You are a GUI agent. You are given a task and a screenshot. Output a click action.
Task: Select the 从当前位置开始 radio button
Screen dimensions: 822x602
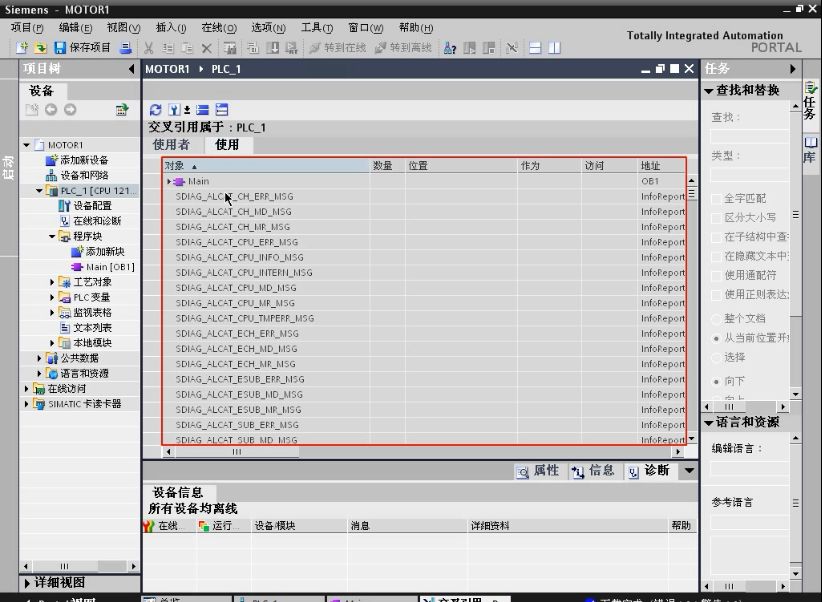click(x=716, y=338)
